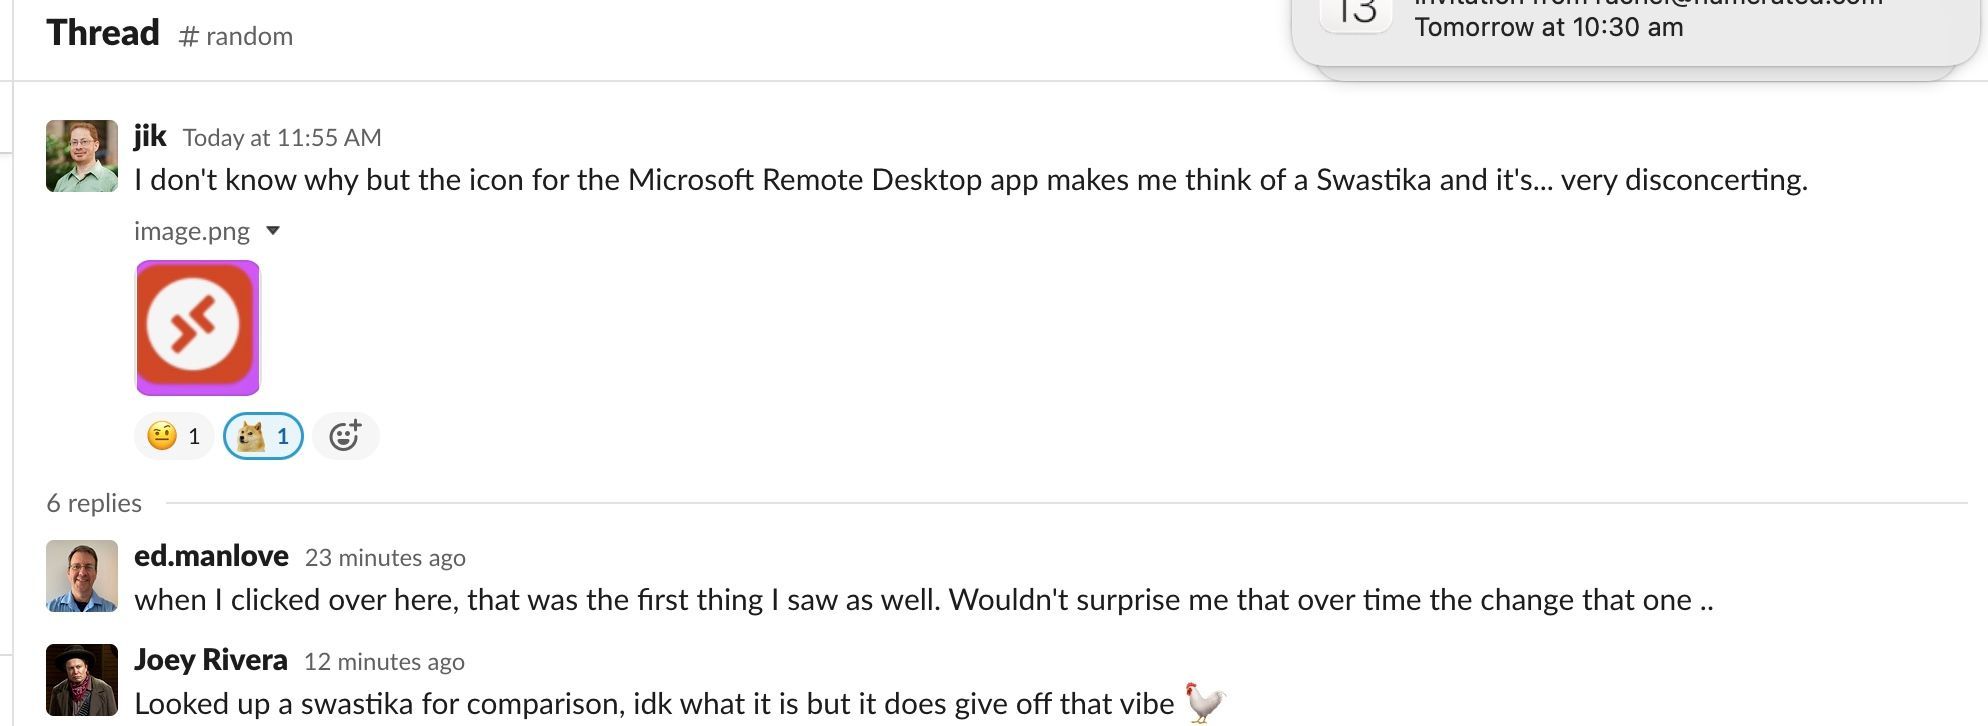Click the raised-eyebrow emoji reaction
The image size is (1988, 726).
point(174,436)
